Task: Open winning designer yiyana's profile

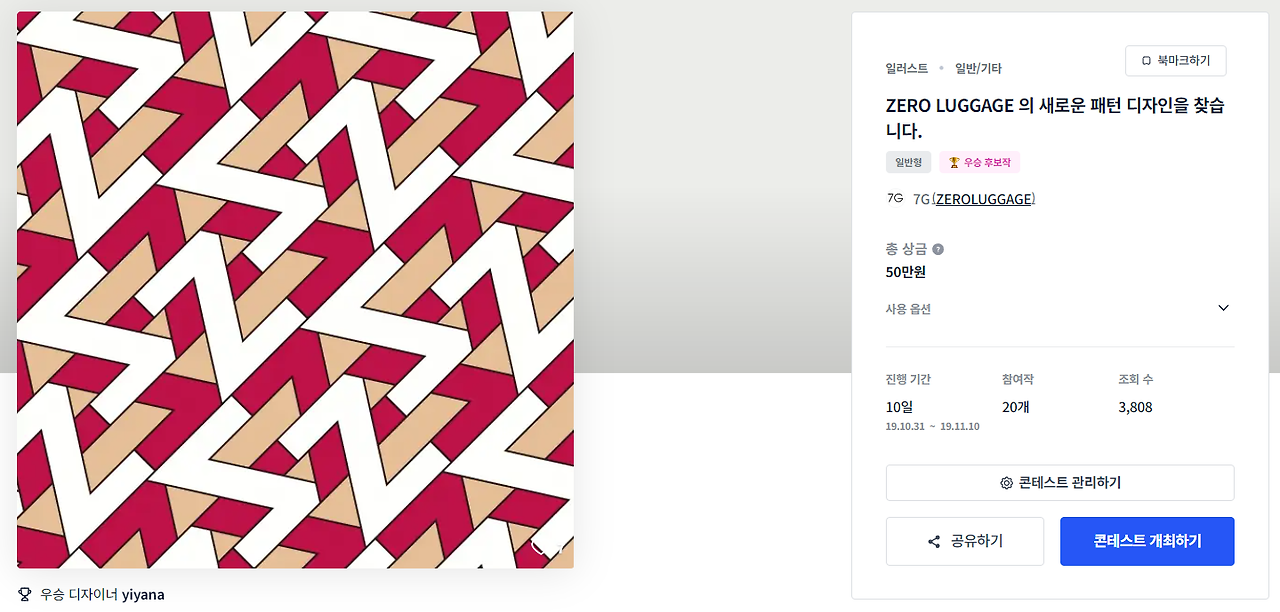Action: [x=143, y=594]
